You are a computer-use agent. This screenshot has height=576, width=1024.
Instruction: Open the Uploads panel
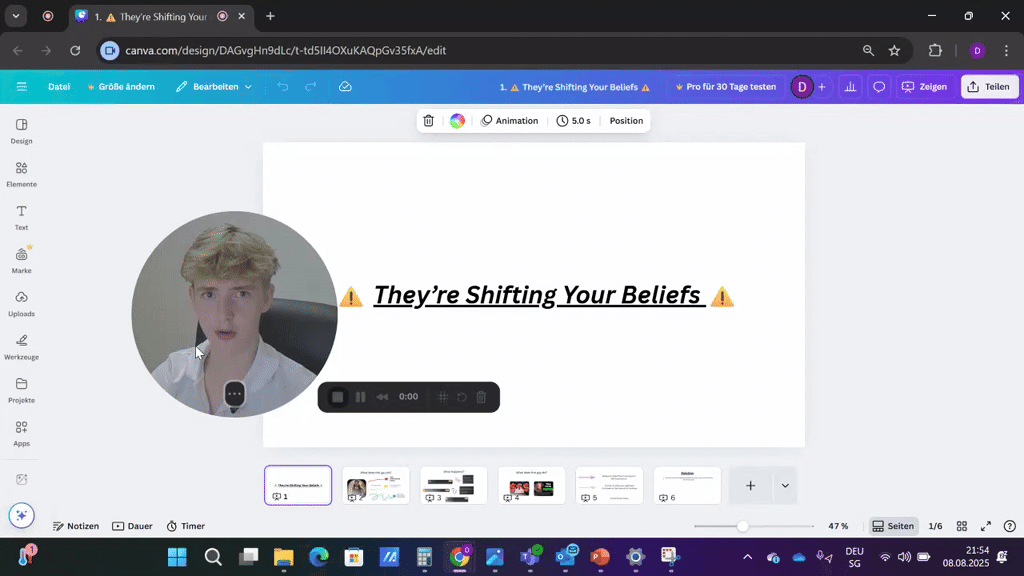21,303
